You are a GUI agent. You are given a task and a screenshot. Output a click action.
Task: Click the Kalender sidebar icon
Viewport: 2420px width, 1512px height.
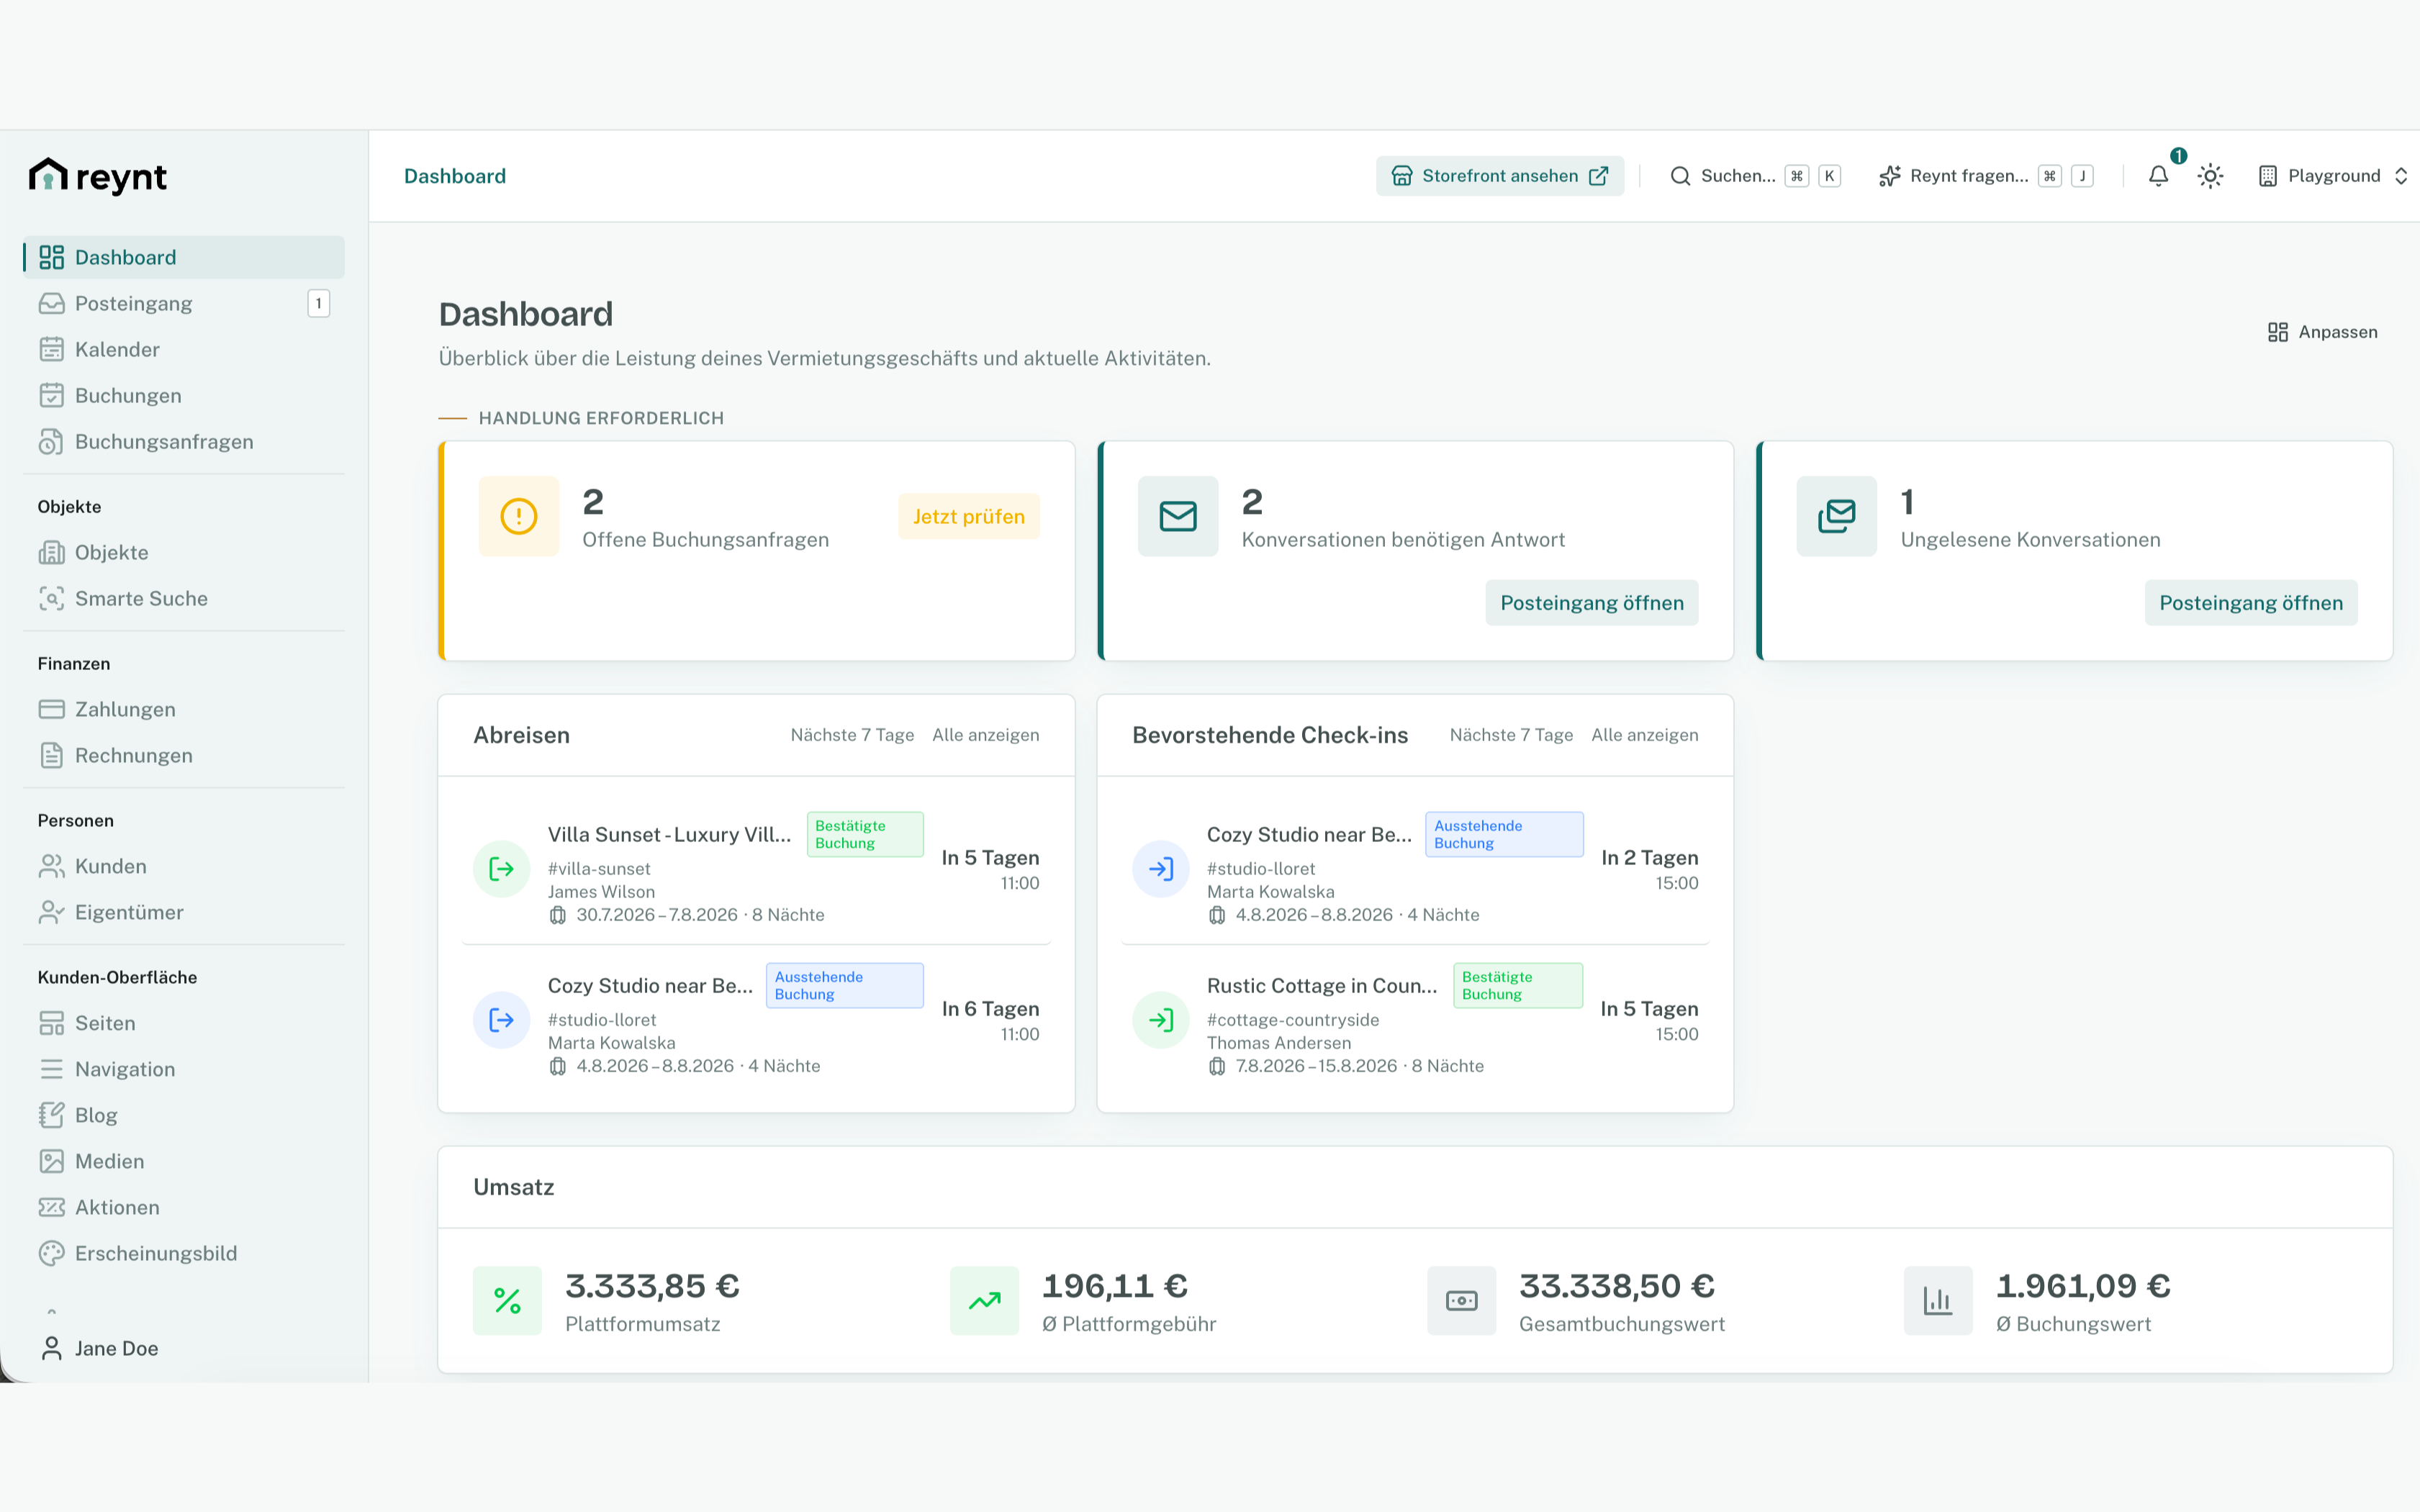point(51,349)
